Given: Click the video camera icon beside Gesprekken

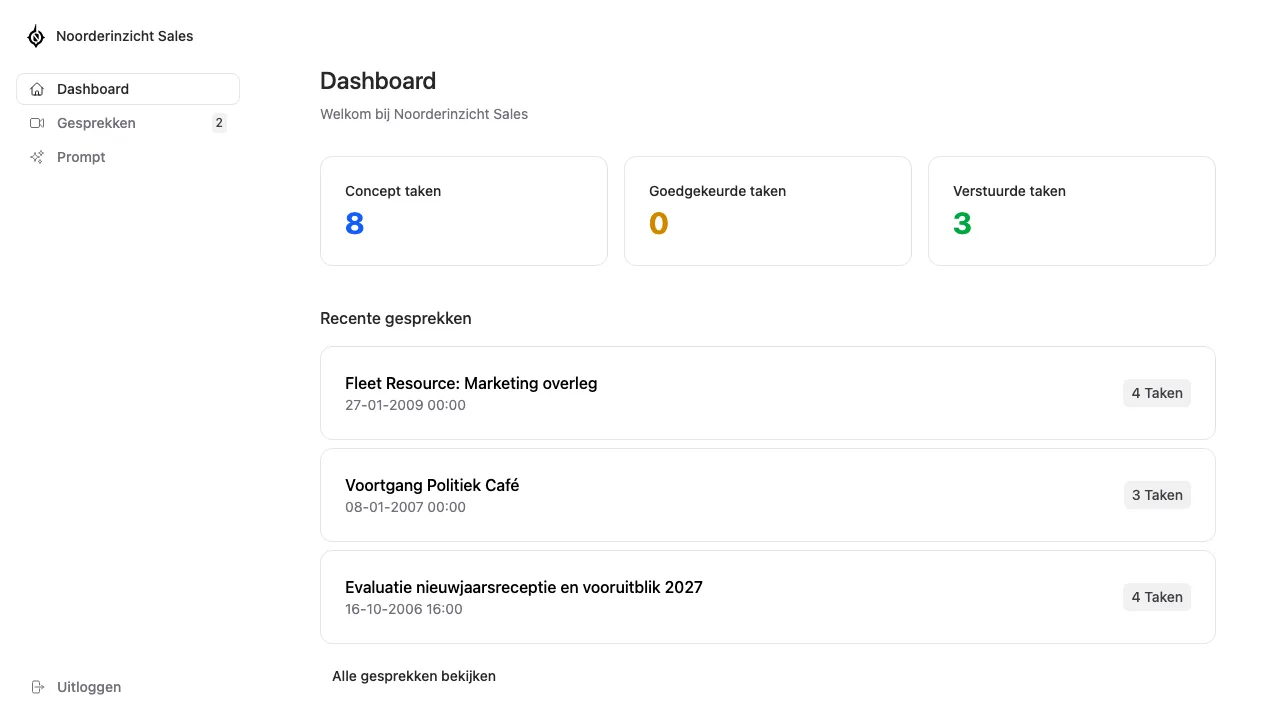Looking at the screenshot, I should coord(37,123).
